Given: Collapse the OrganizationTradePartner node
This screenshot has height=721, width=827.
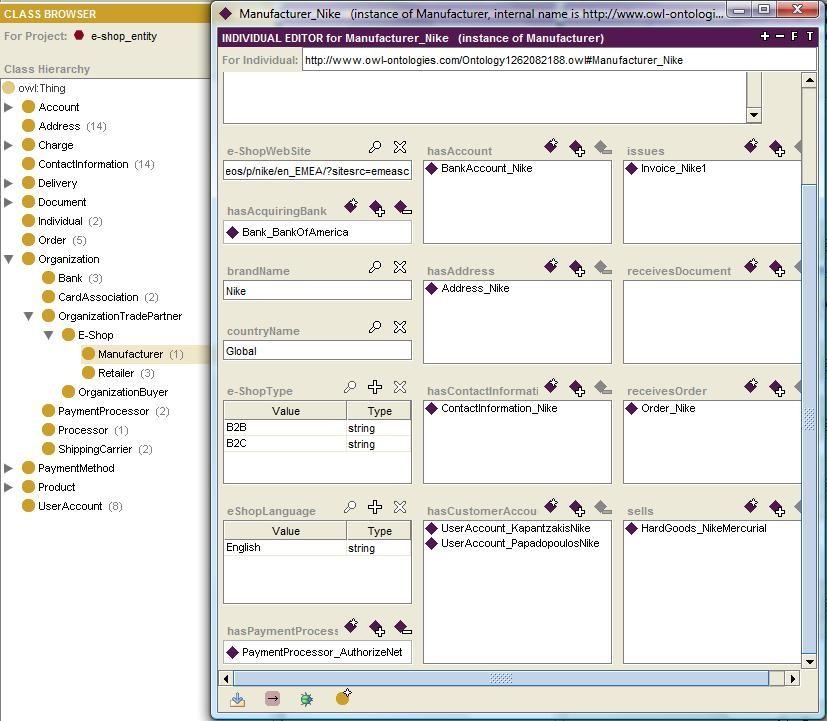Looking at the screenshot, I should tap(28, 316).
